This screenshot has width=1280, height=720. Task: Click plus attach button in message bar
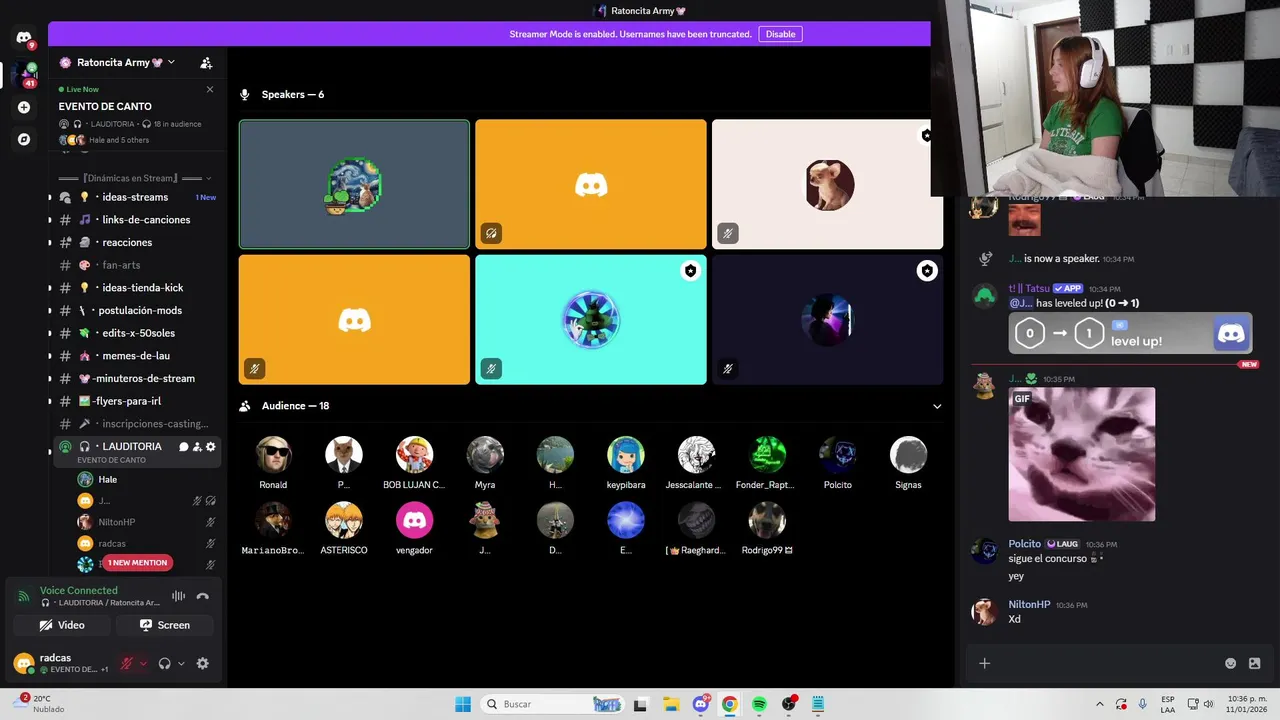(984, 663)
